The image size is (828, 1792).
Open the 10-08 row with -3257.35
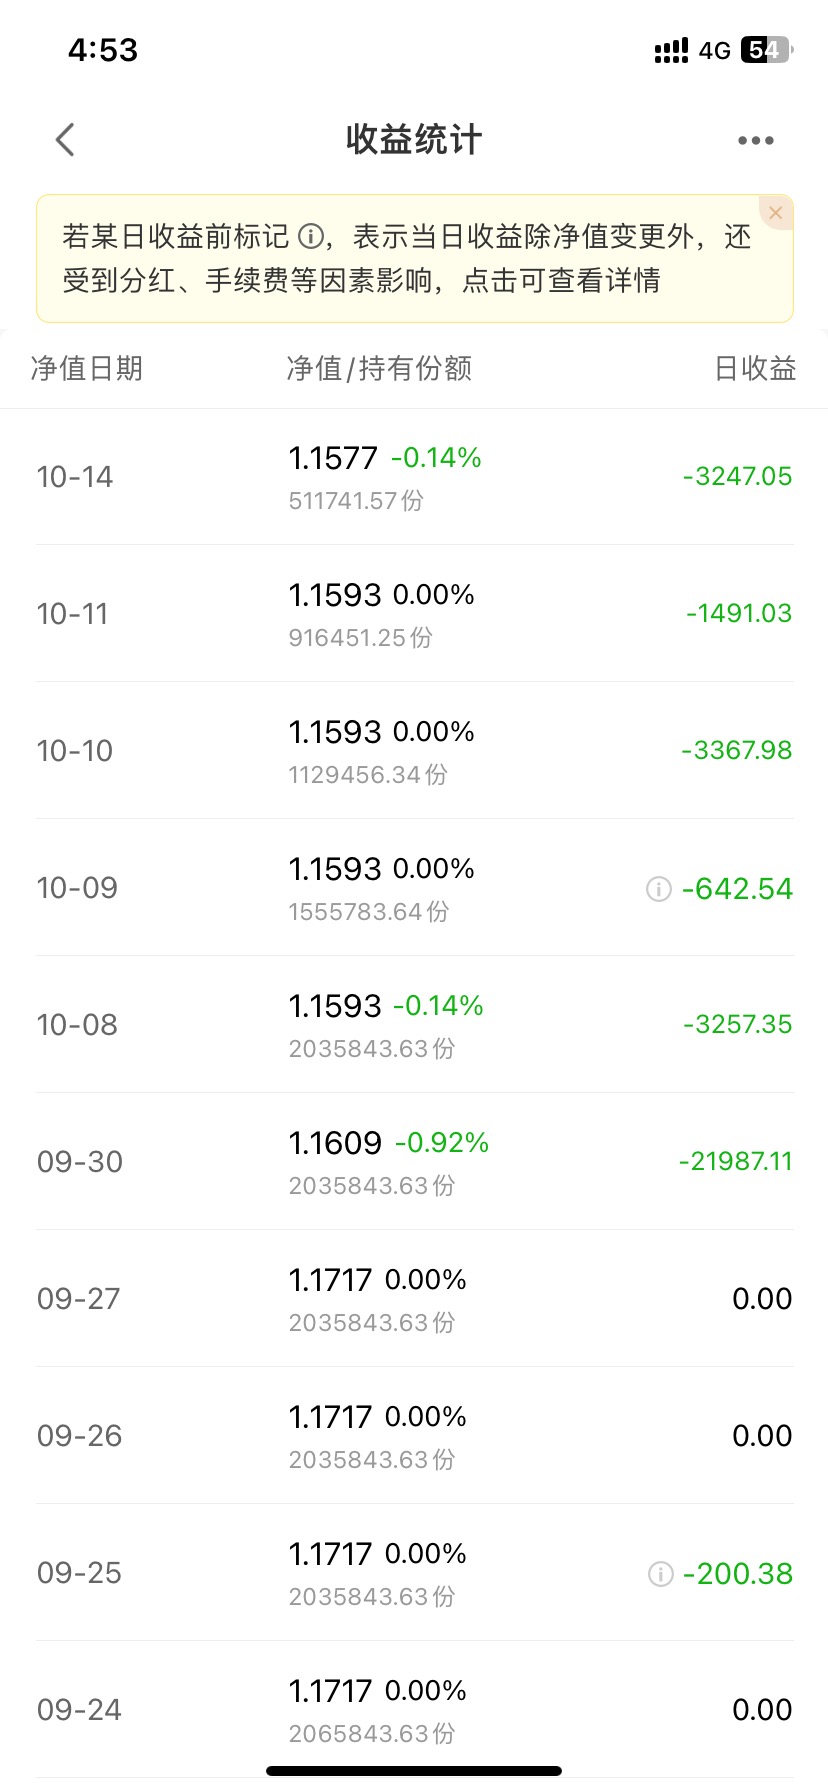(414, 1024)
